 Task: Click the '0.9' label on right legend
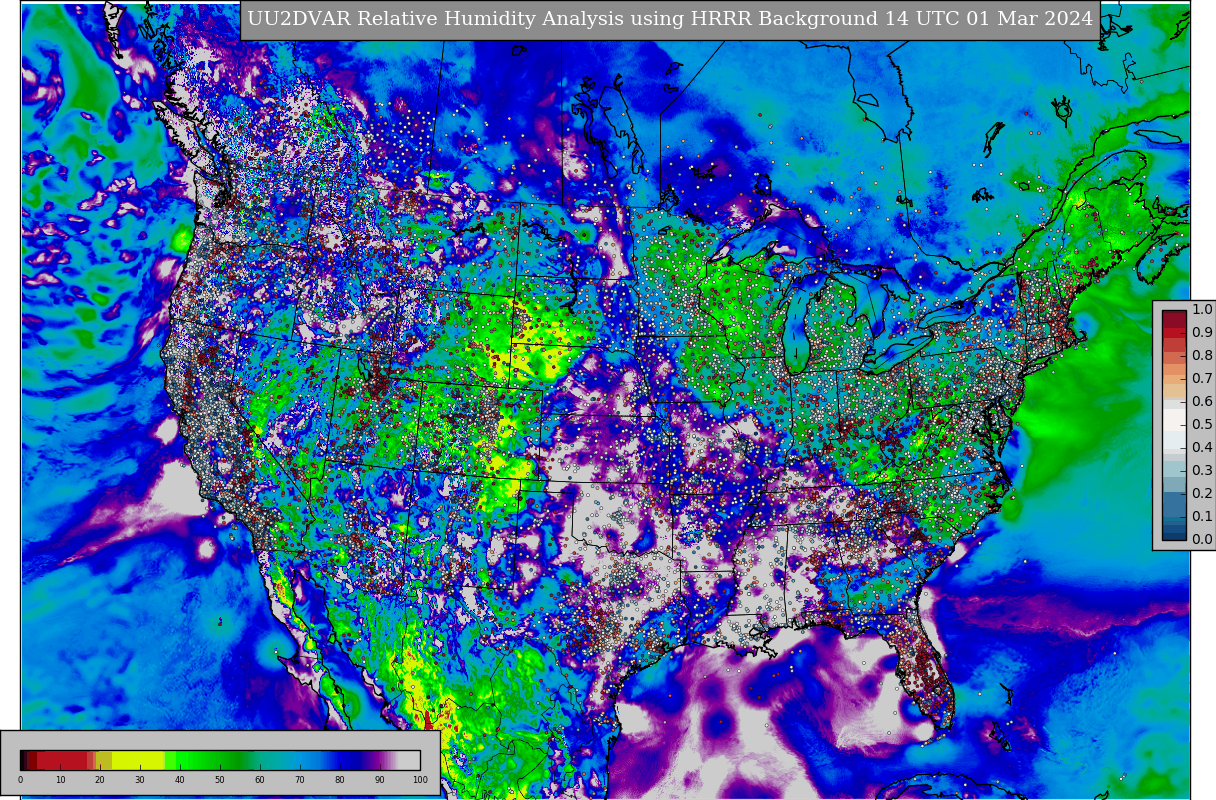[x=1202, y=332]
